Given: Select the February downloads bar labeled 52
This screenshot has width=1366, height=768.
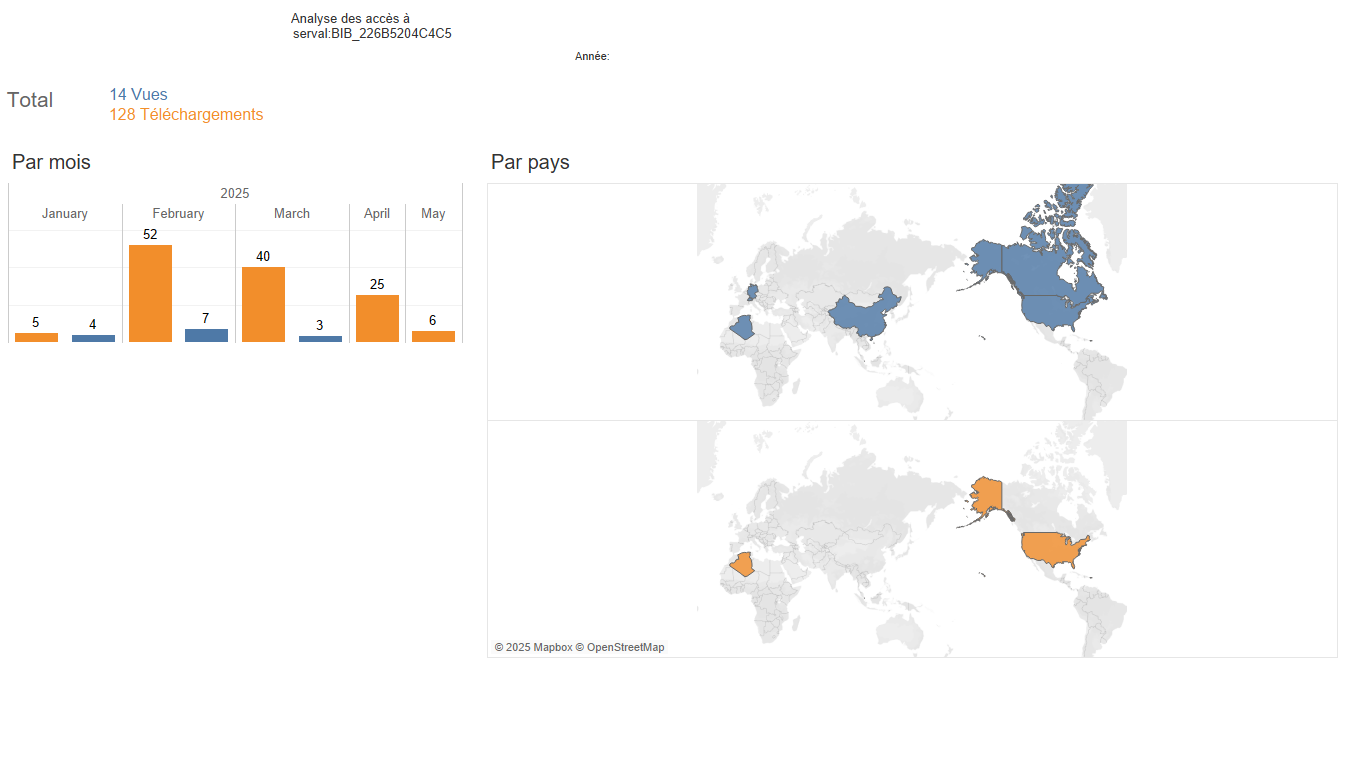Looking at the screenshot, I should (x=150, y=293).
